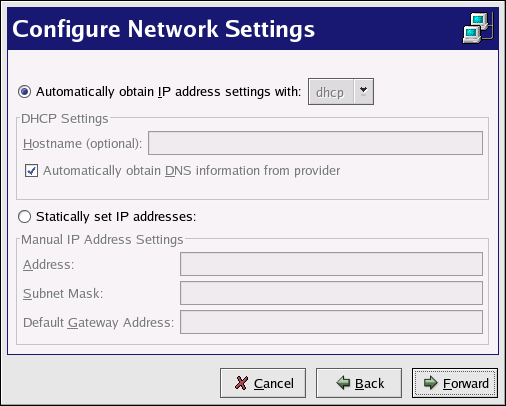Click the Configure Network Settings title

[x=163, y=29]
